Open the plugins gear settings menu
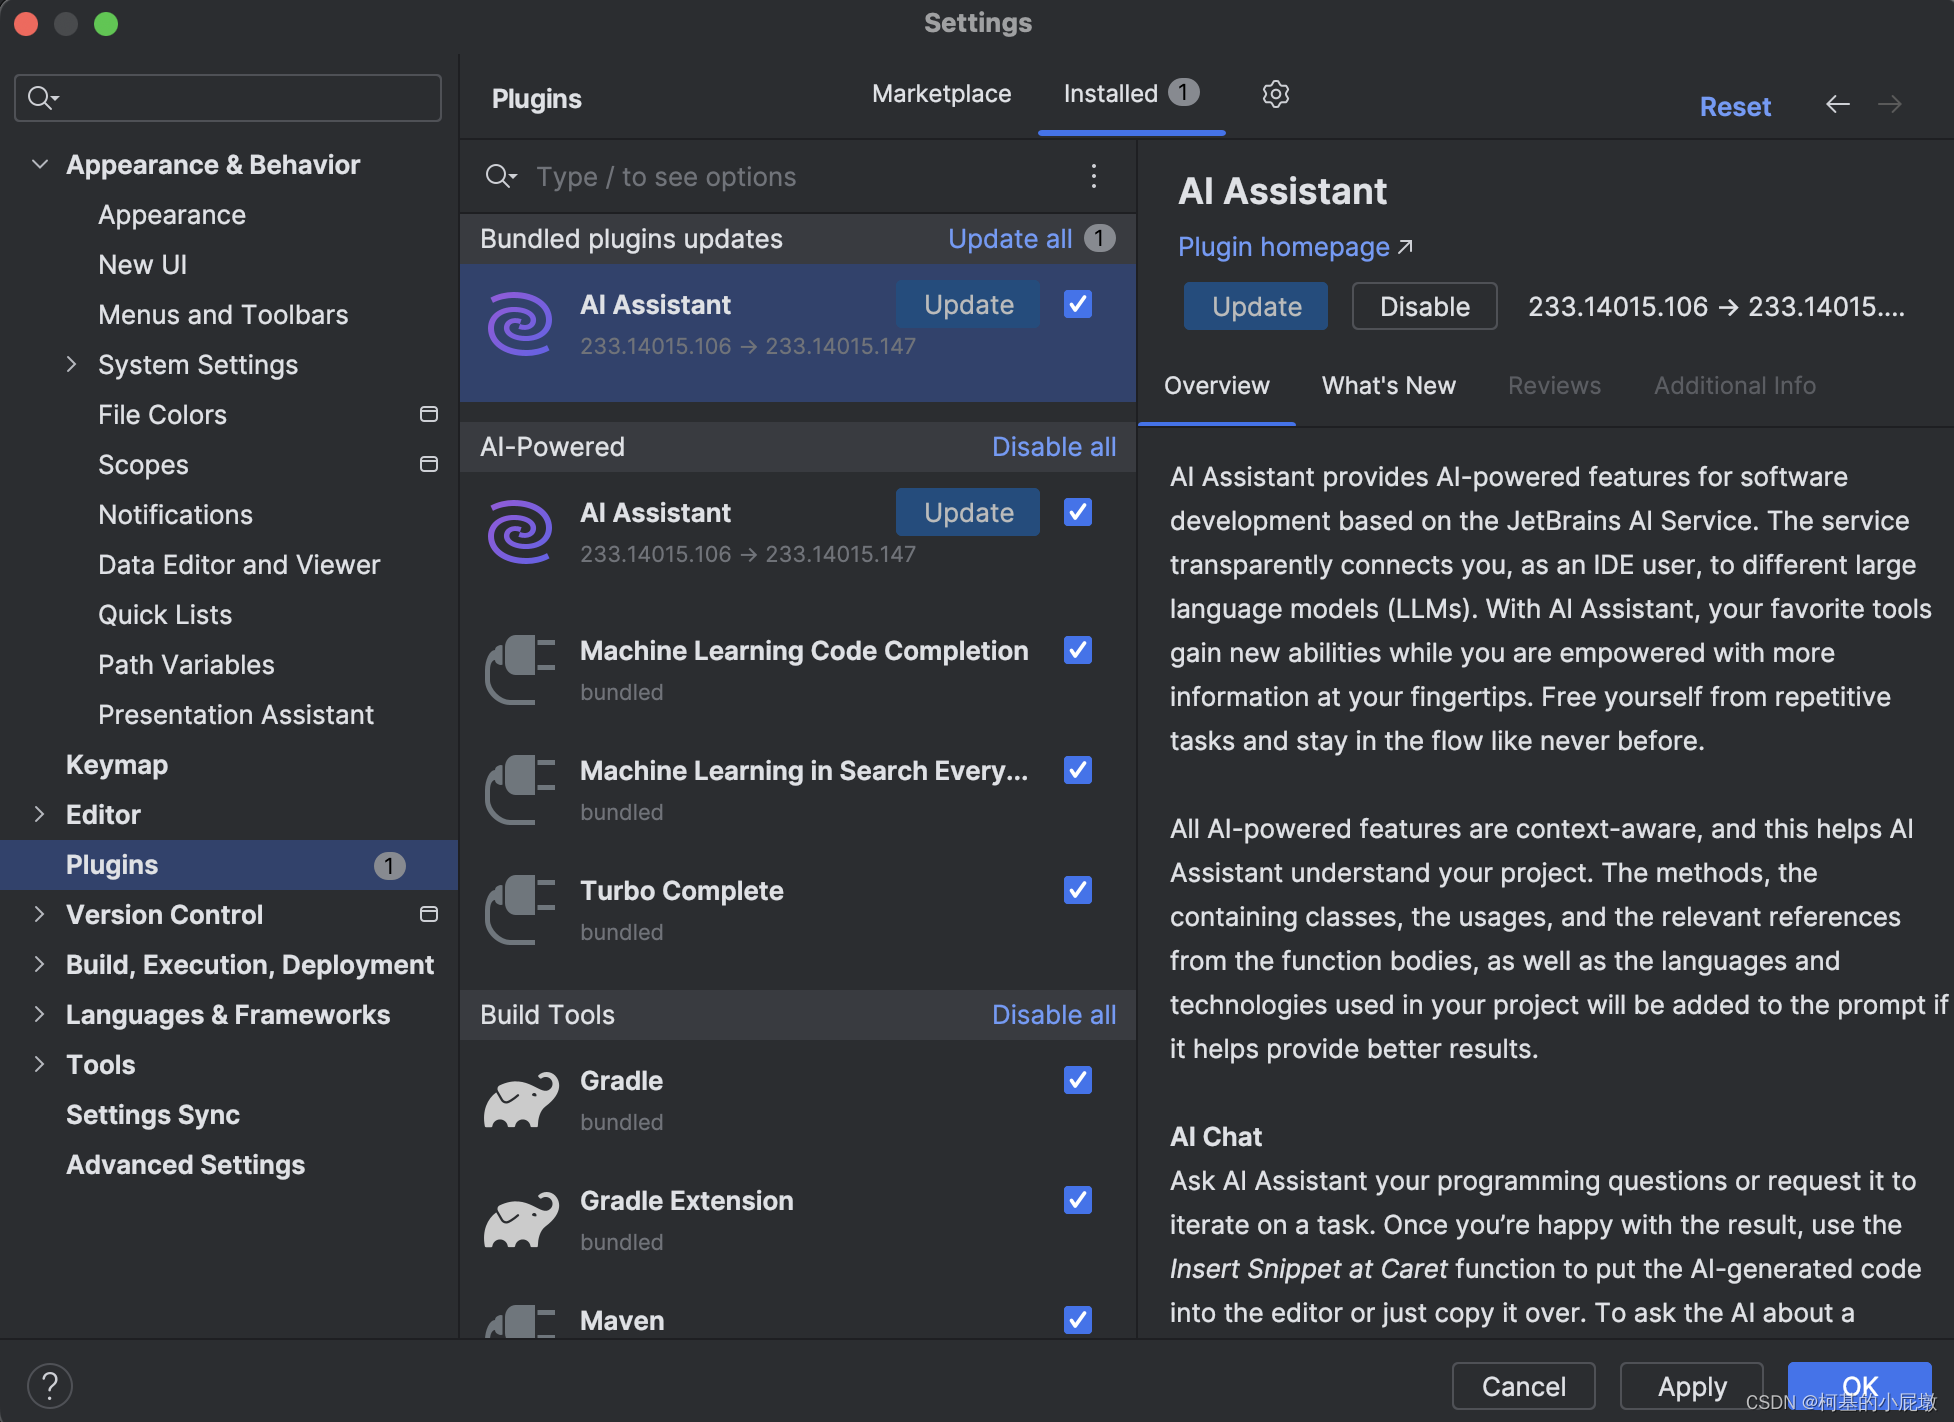Image resolution: width=1954 pixels, height=1422 pixels. tap(1275, 94)
